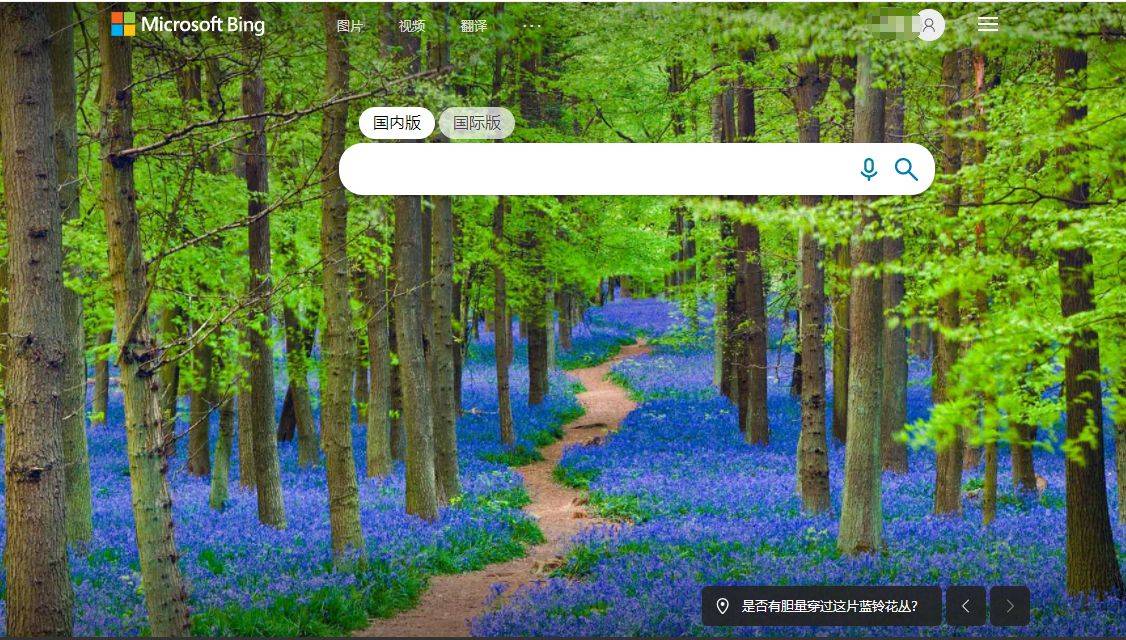Open the hamburger settings menu
This screenshot has width=1126, height=640.
[988, 24]
